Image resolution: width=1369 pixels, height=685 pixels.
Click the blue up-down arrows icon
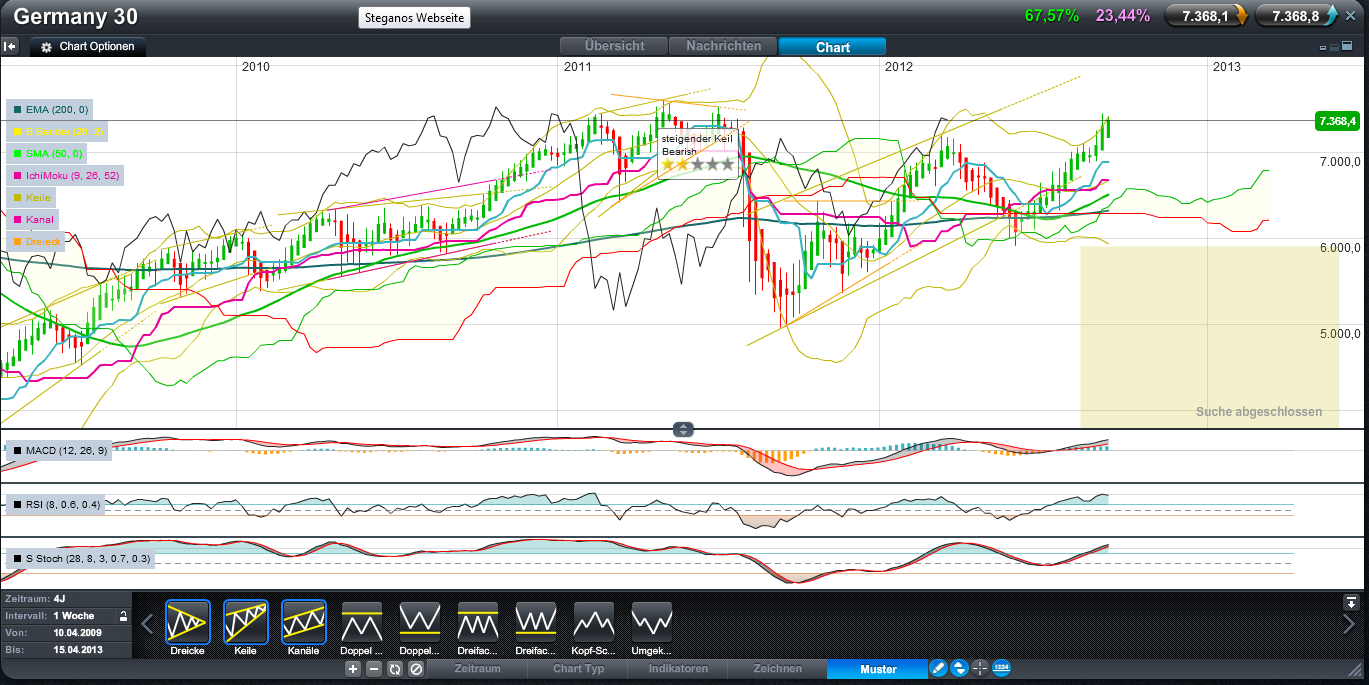pos(959,669)
